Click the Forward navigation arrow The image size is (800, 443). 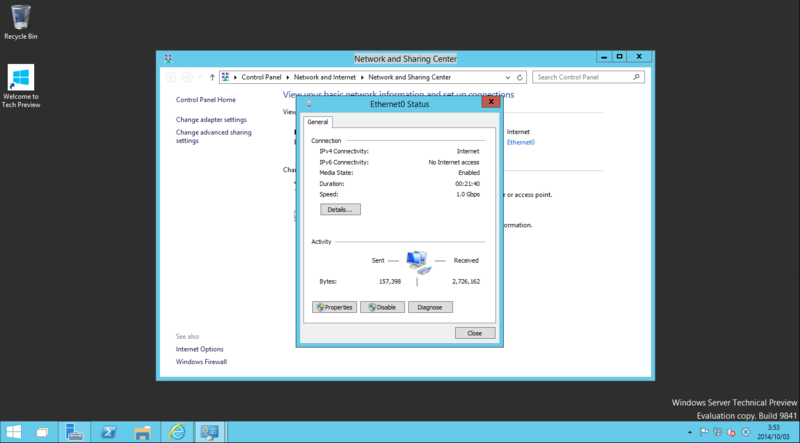click(187, 77)
